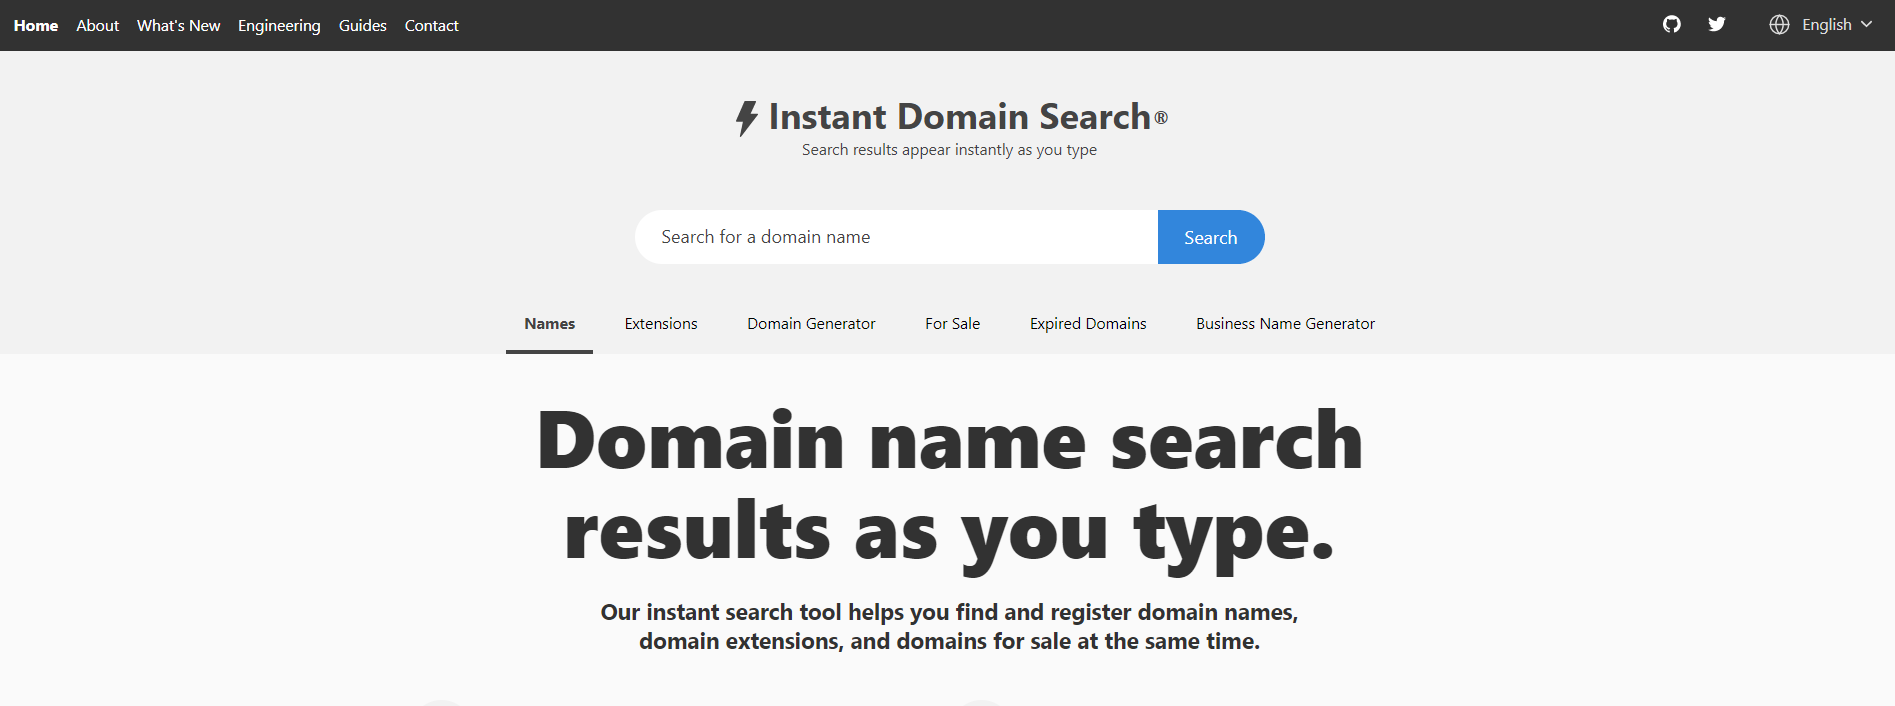Click the lightning bolt logo icon
The height and width of the screenshot is (706, 1895).
click(747, 118)
